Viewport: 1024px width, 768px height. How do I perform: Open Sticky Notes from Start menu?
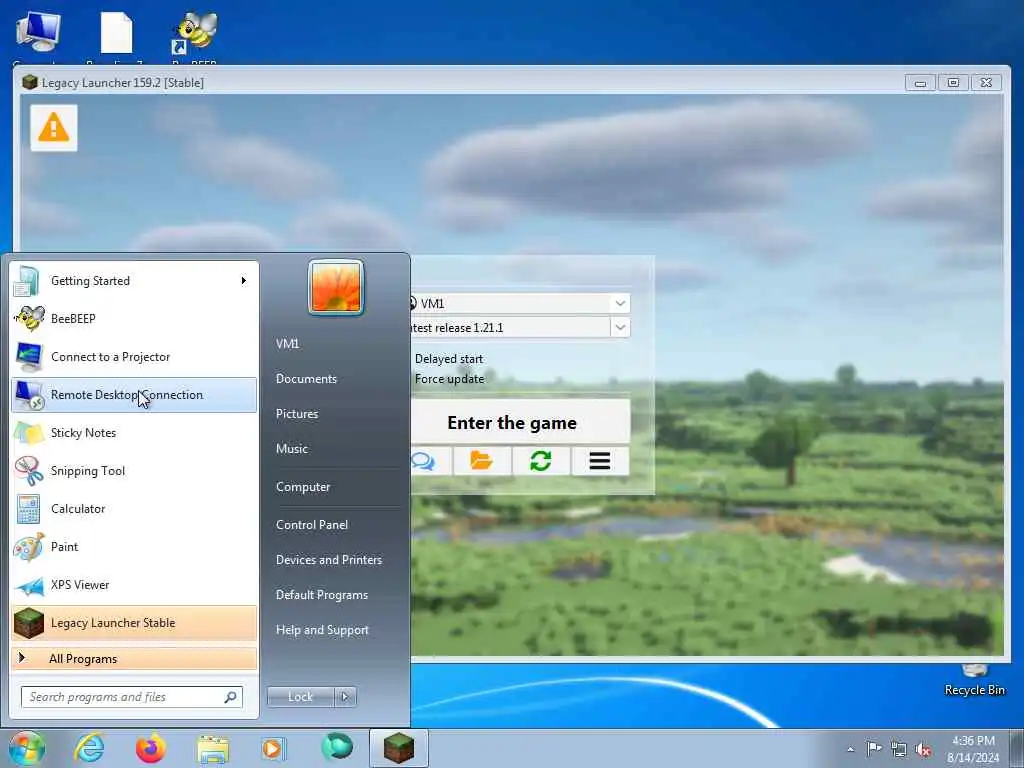click(134, 432)
